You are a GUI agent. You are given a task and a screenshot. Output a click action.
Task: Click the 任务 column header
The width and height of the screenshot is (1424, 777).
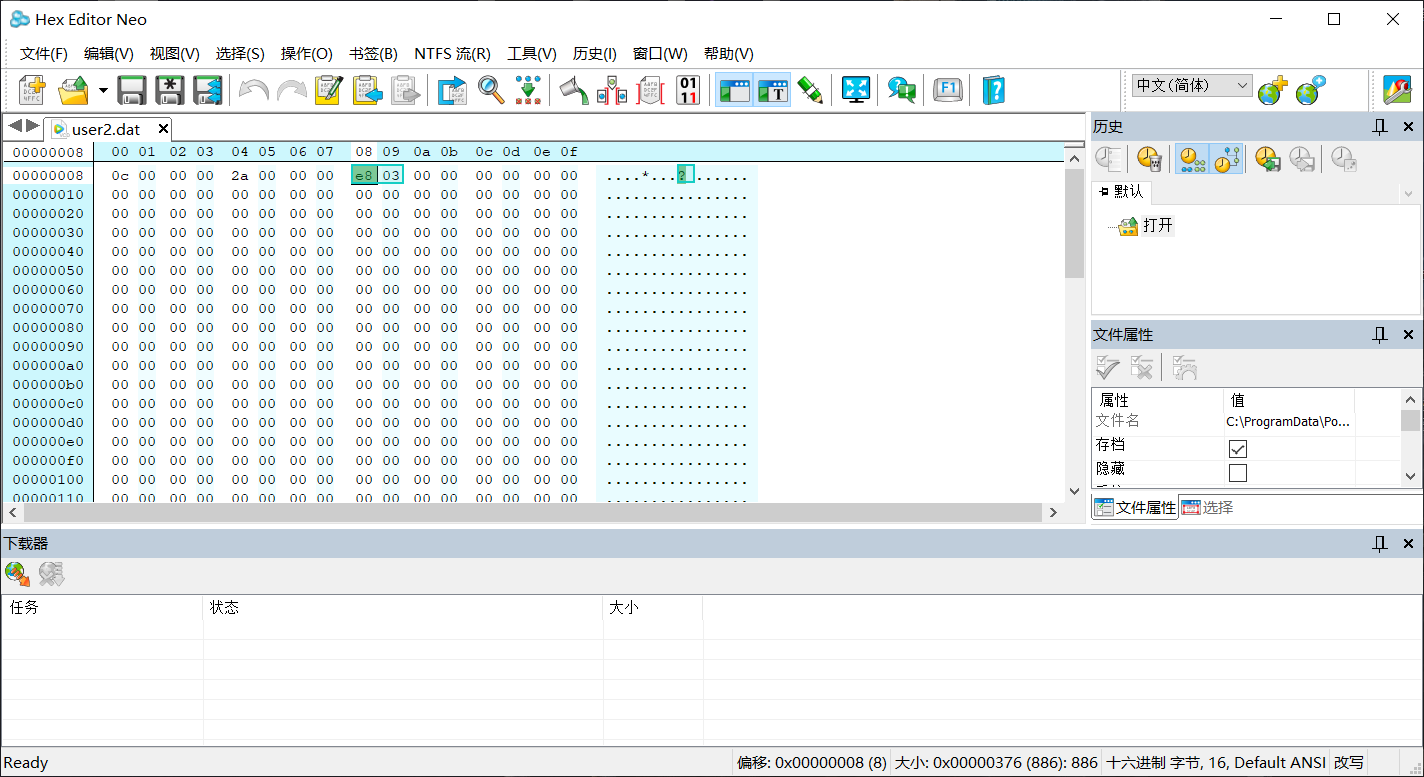click(102, 607)
